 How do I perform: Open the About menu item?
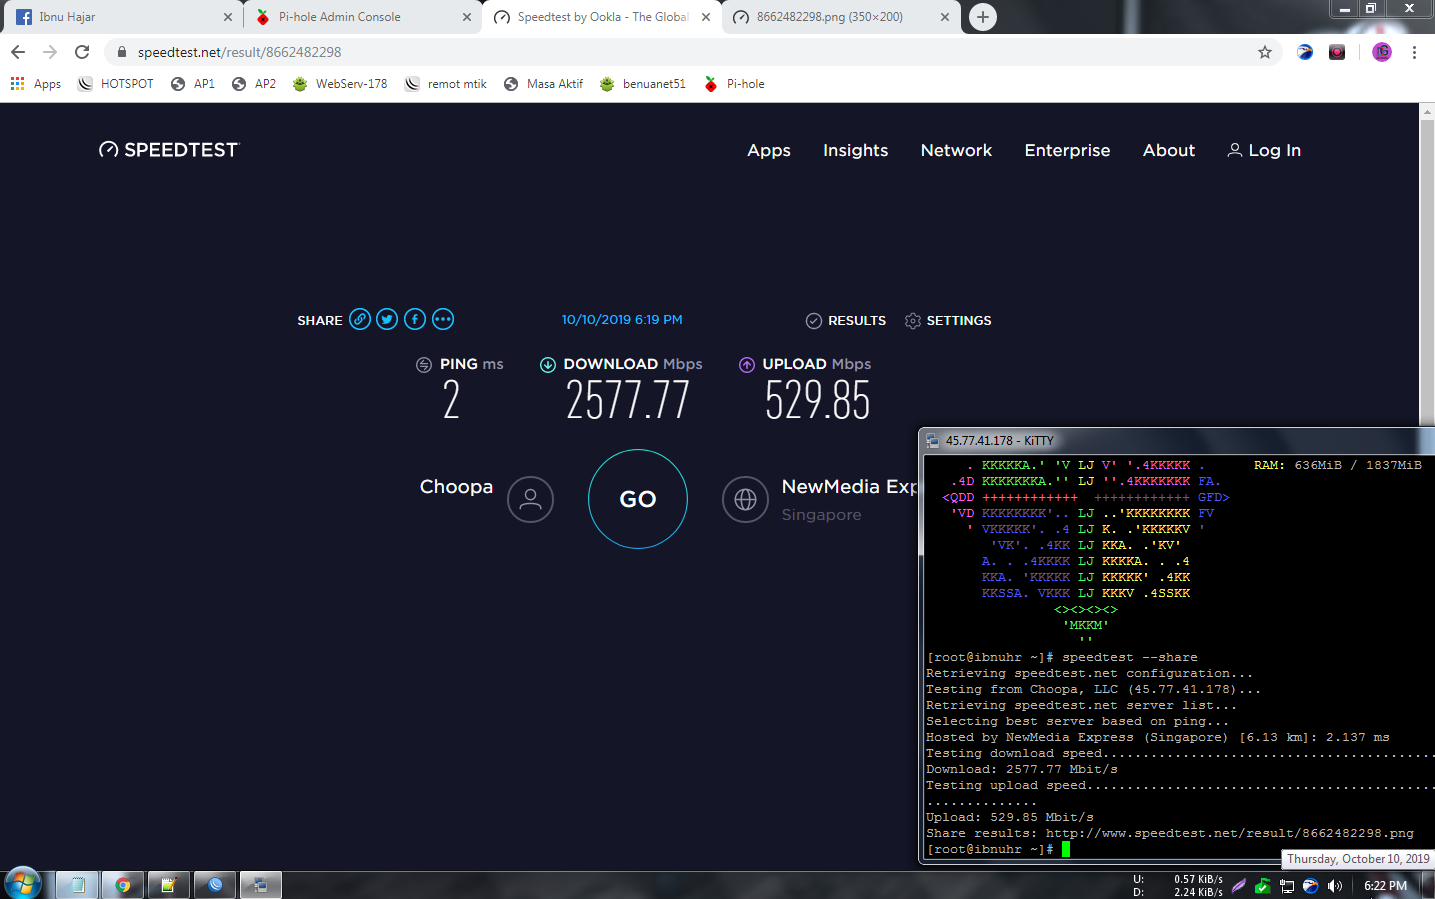coord(1169,150)
